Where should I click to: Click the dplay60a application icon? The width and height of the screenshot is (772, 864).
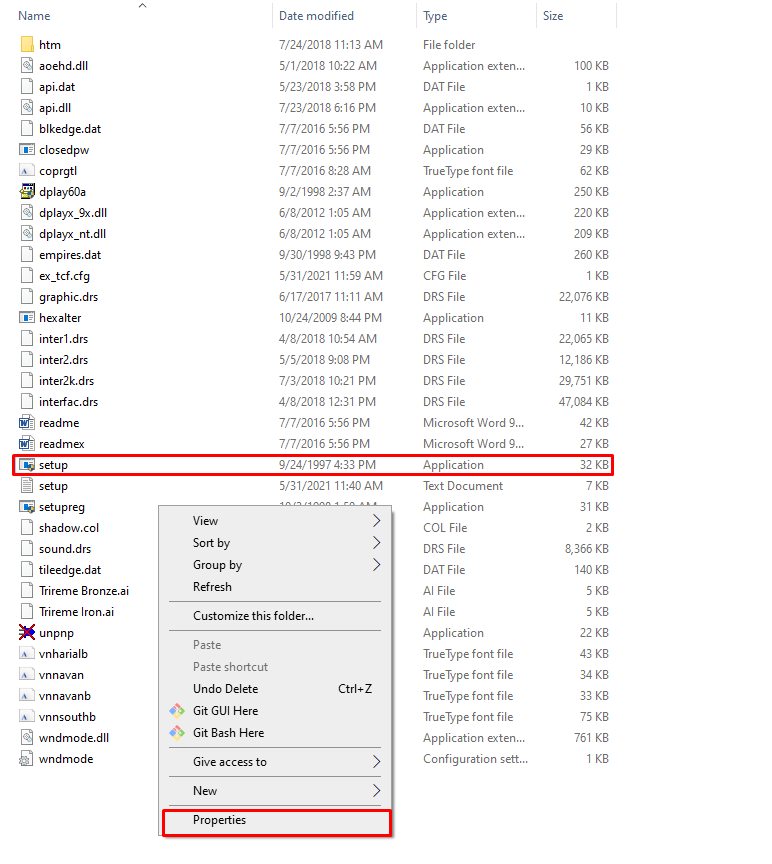click(27, 192)
